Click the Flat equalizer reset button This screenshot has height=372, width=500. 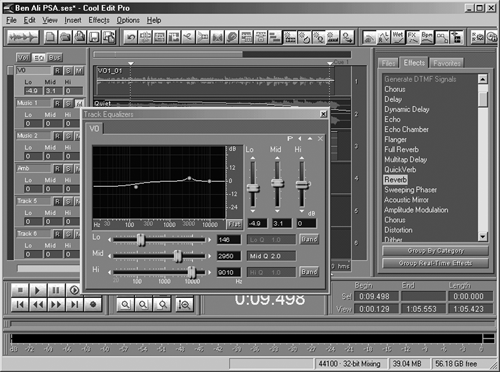[x=234, y=224]
